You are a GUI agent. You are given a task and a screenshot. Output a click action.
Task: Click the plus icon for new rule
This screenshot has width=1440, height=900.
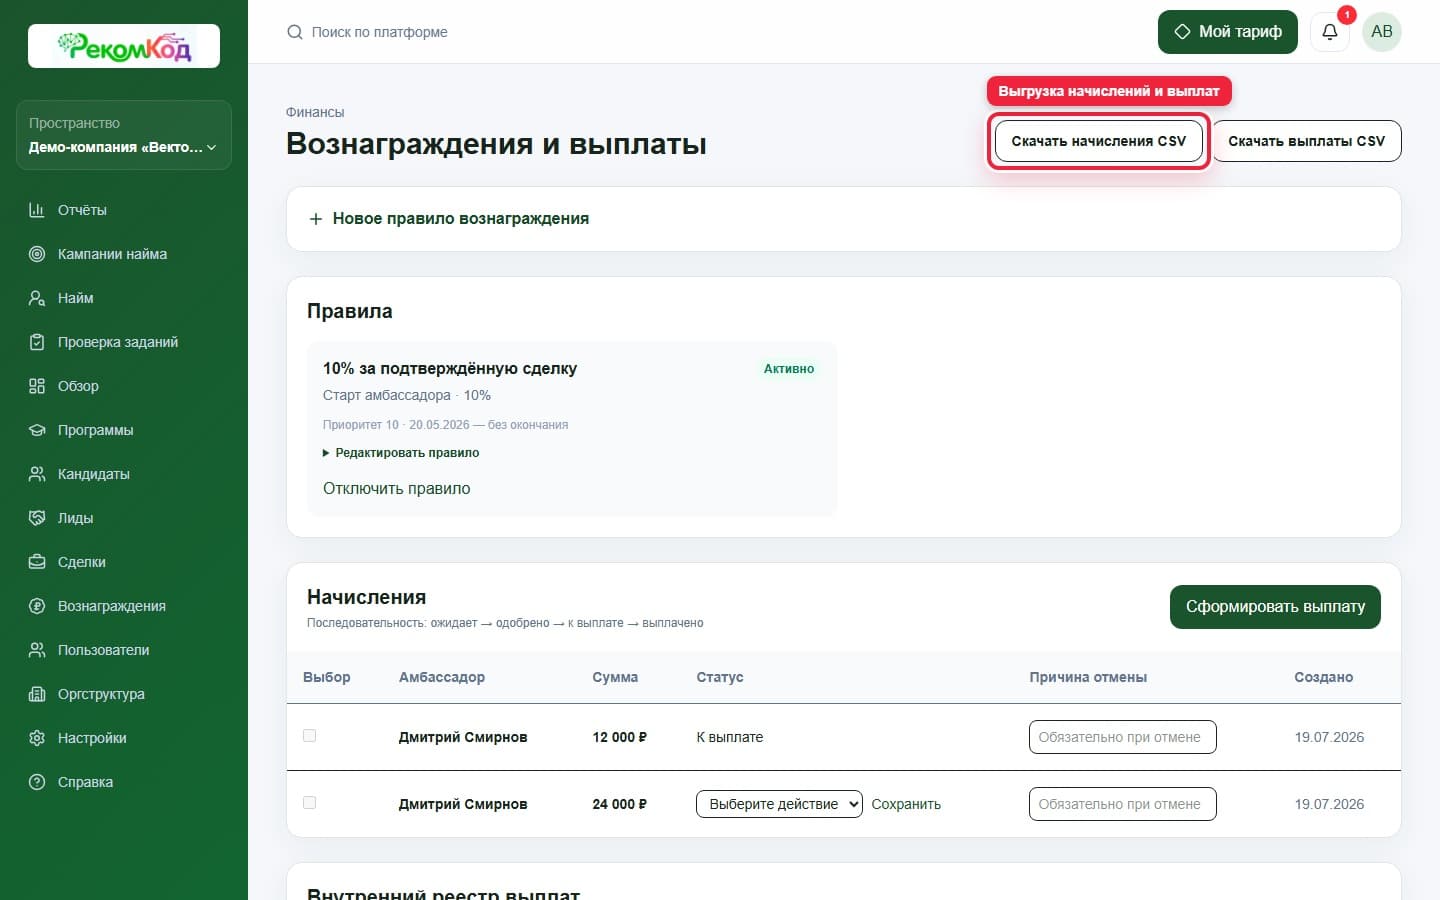316,219
